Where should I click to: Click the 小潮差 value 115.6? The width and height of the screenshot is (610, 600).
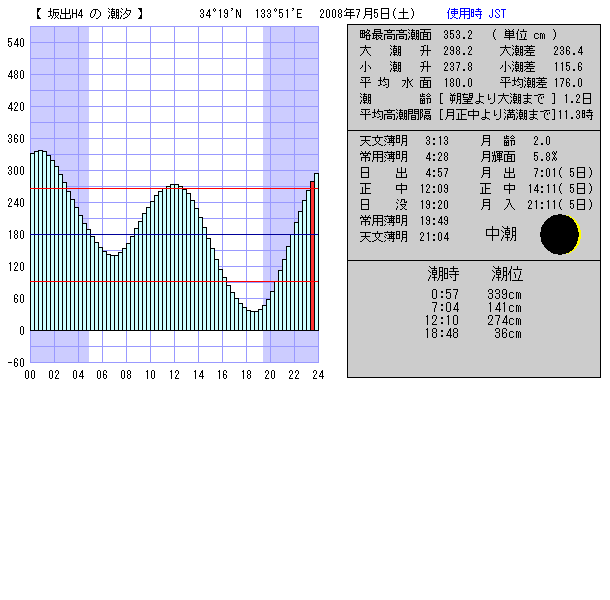tap(568, 67)
